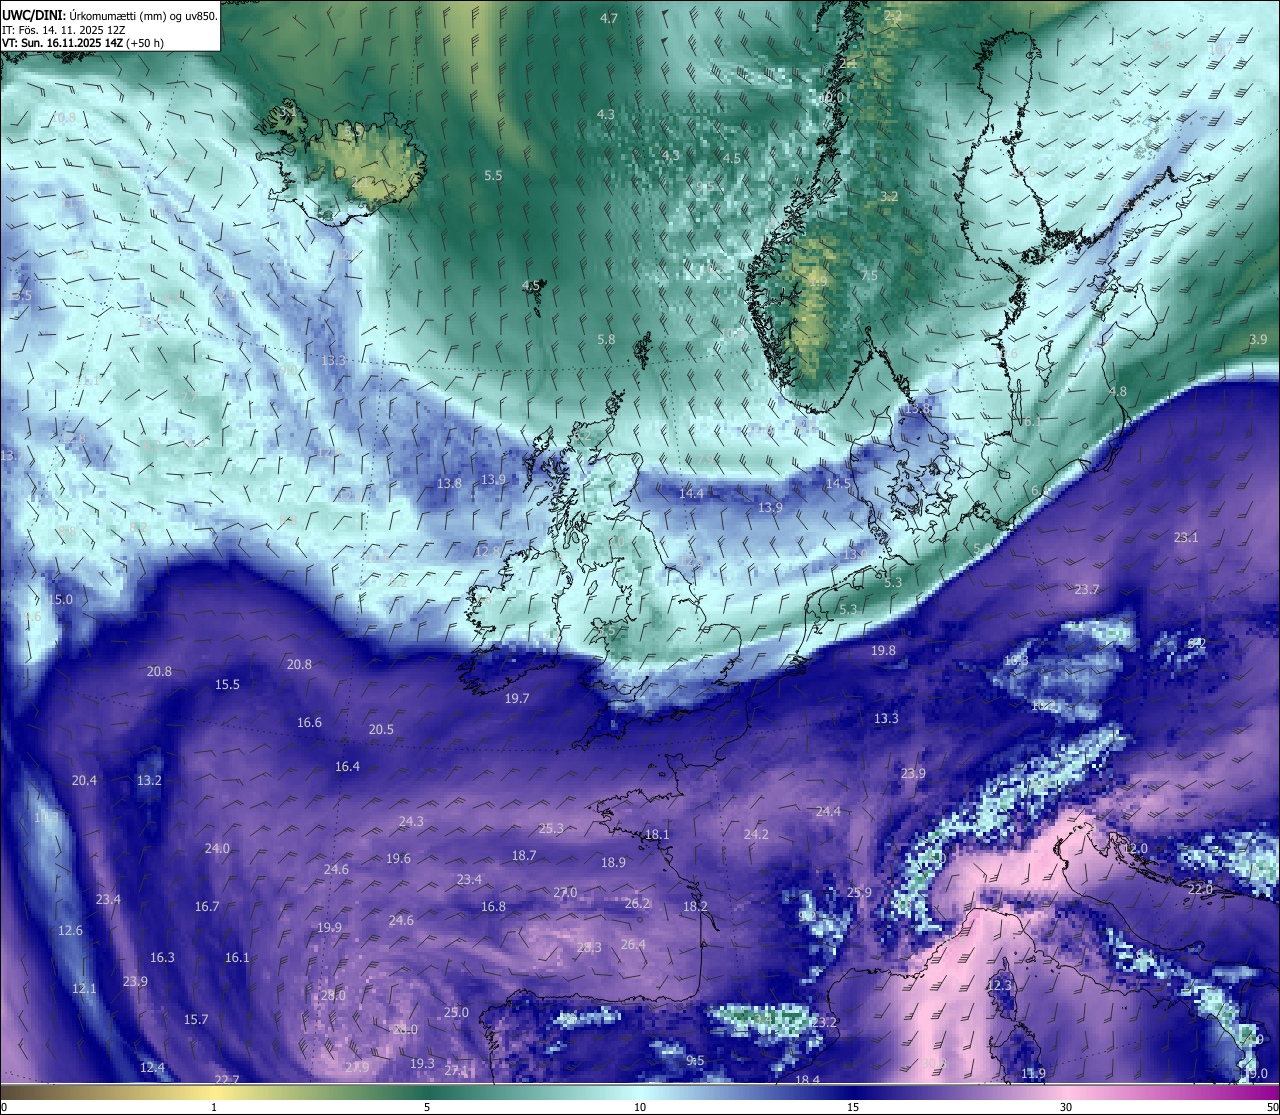The height and width of the screenshot is (1115, 1280).
Task: Click the map value '18.2' on the French coast
Action: coord(695,906)
